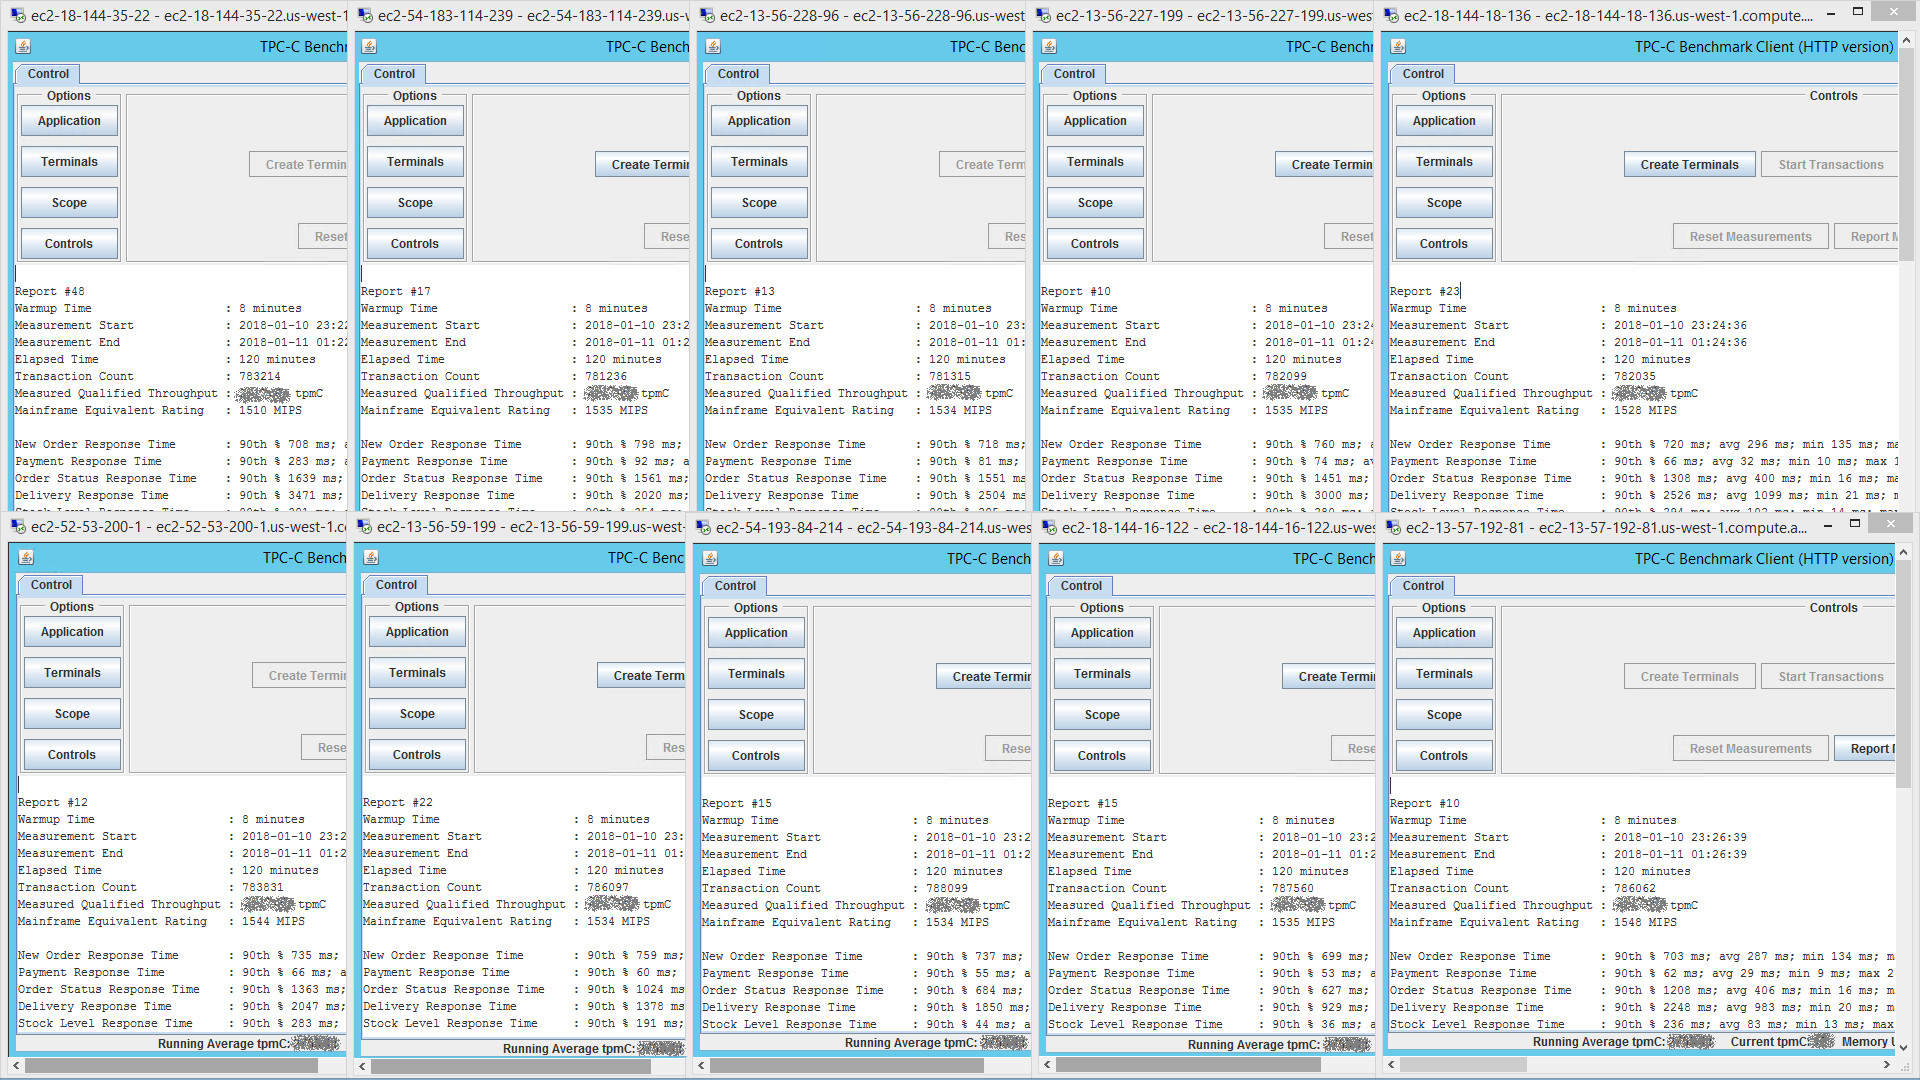The image size is (1920, 1080).
Task: Open Control tab in ec2-52-53-200-1 window
Action: tap(51, 585)
